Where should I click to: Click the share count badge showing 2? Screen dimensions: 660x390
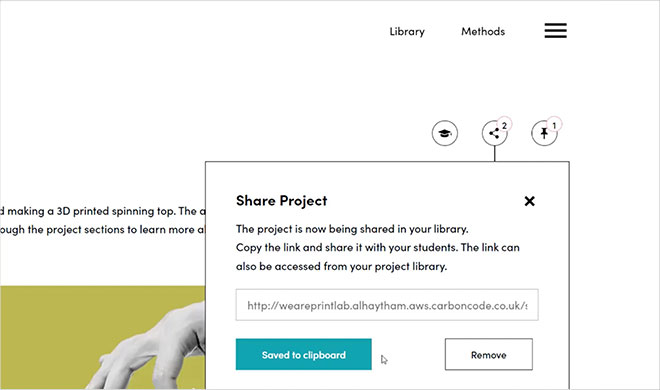[x=504, y=125]
